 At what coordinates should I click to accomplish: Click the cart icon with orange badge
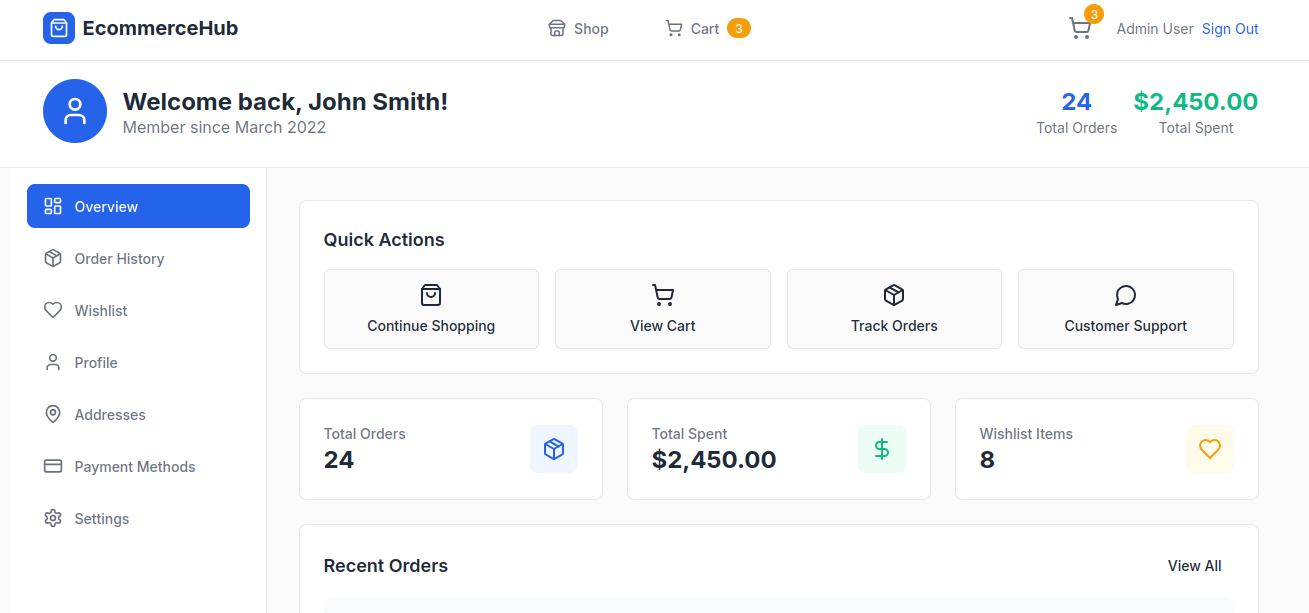[x=1080, y=28]
